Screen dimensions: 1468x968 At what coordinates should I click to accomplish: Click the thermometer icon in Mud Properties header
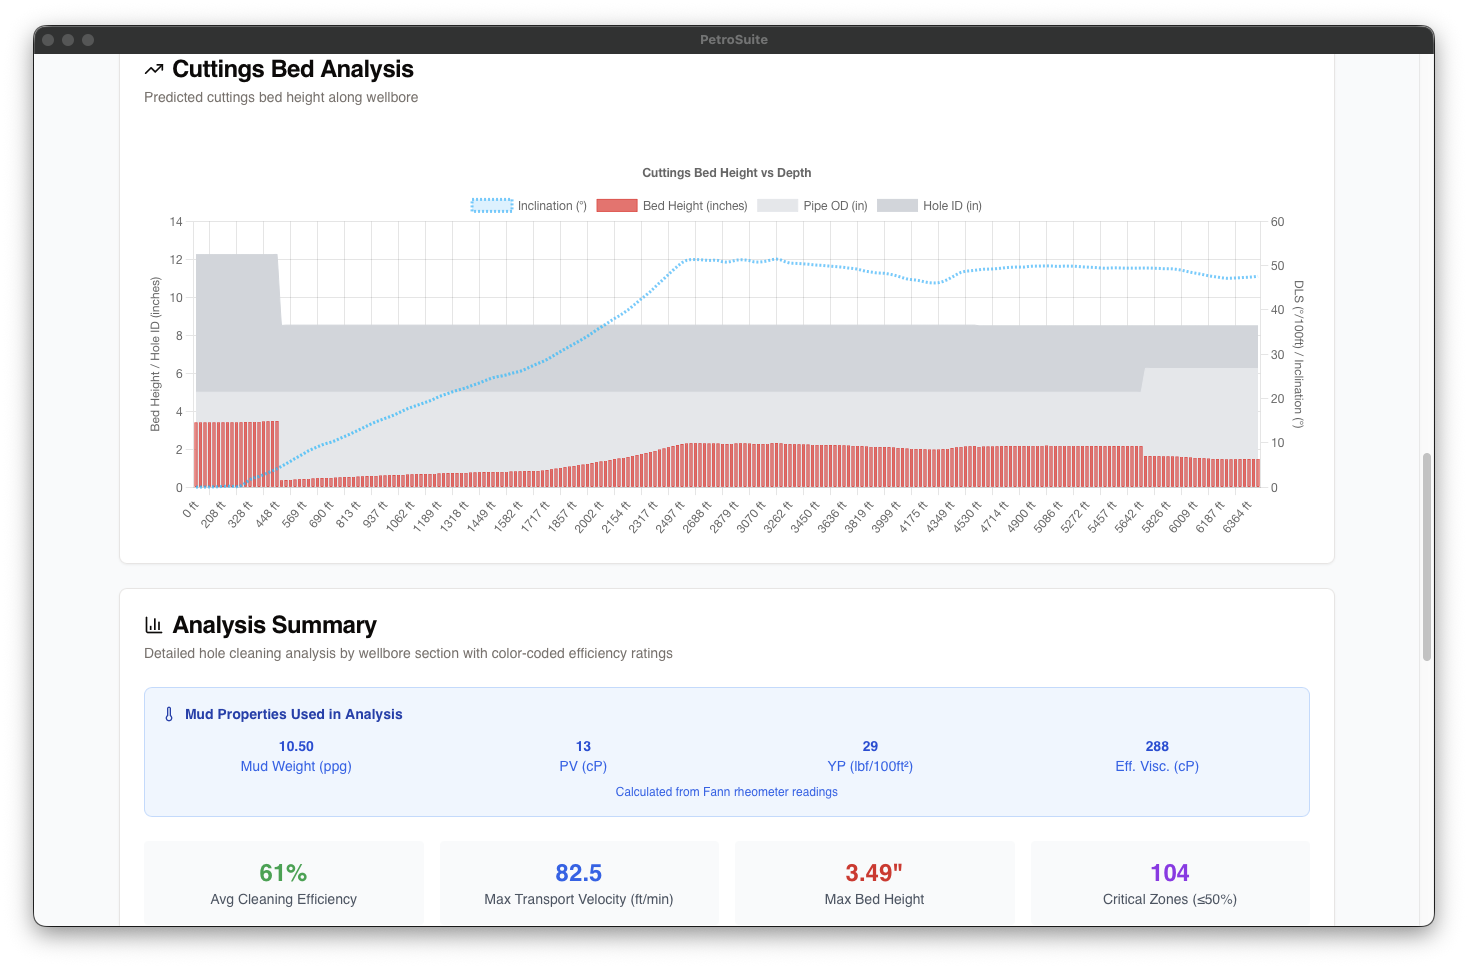tap(168, 714)
